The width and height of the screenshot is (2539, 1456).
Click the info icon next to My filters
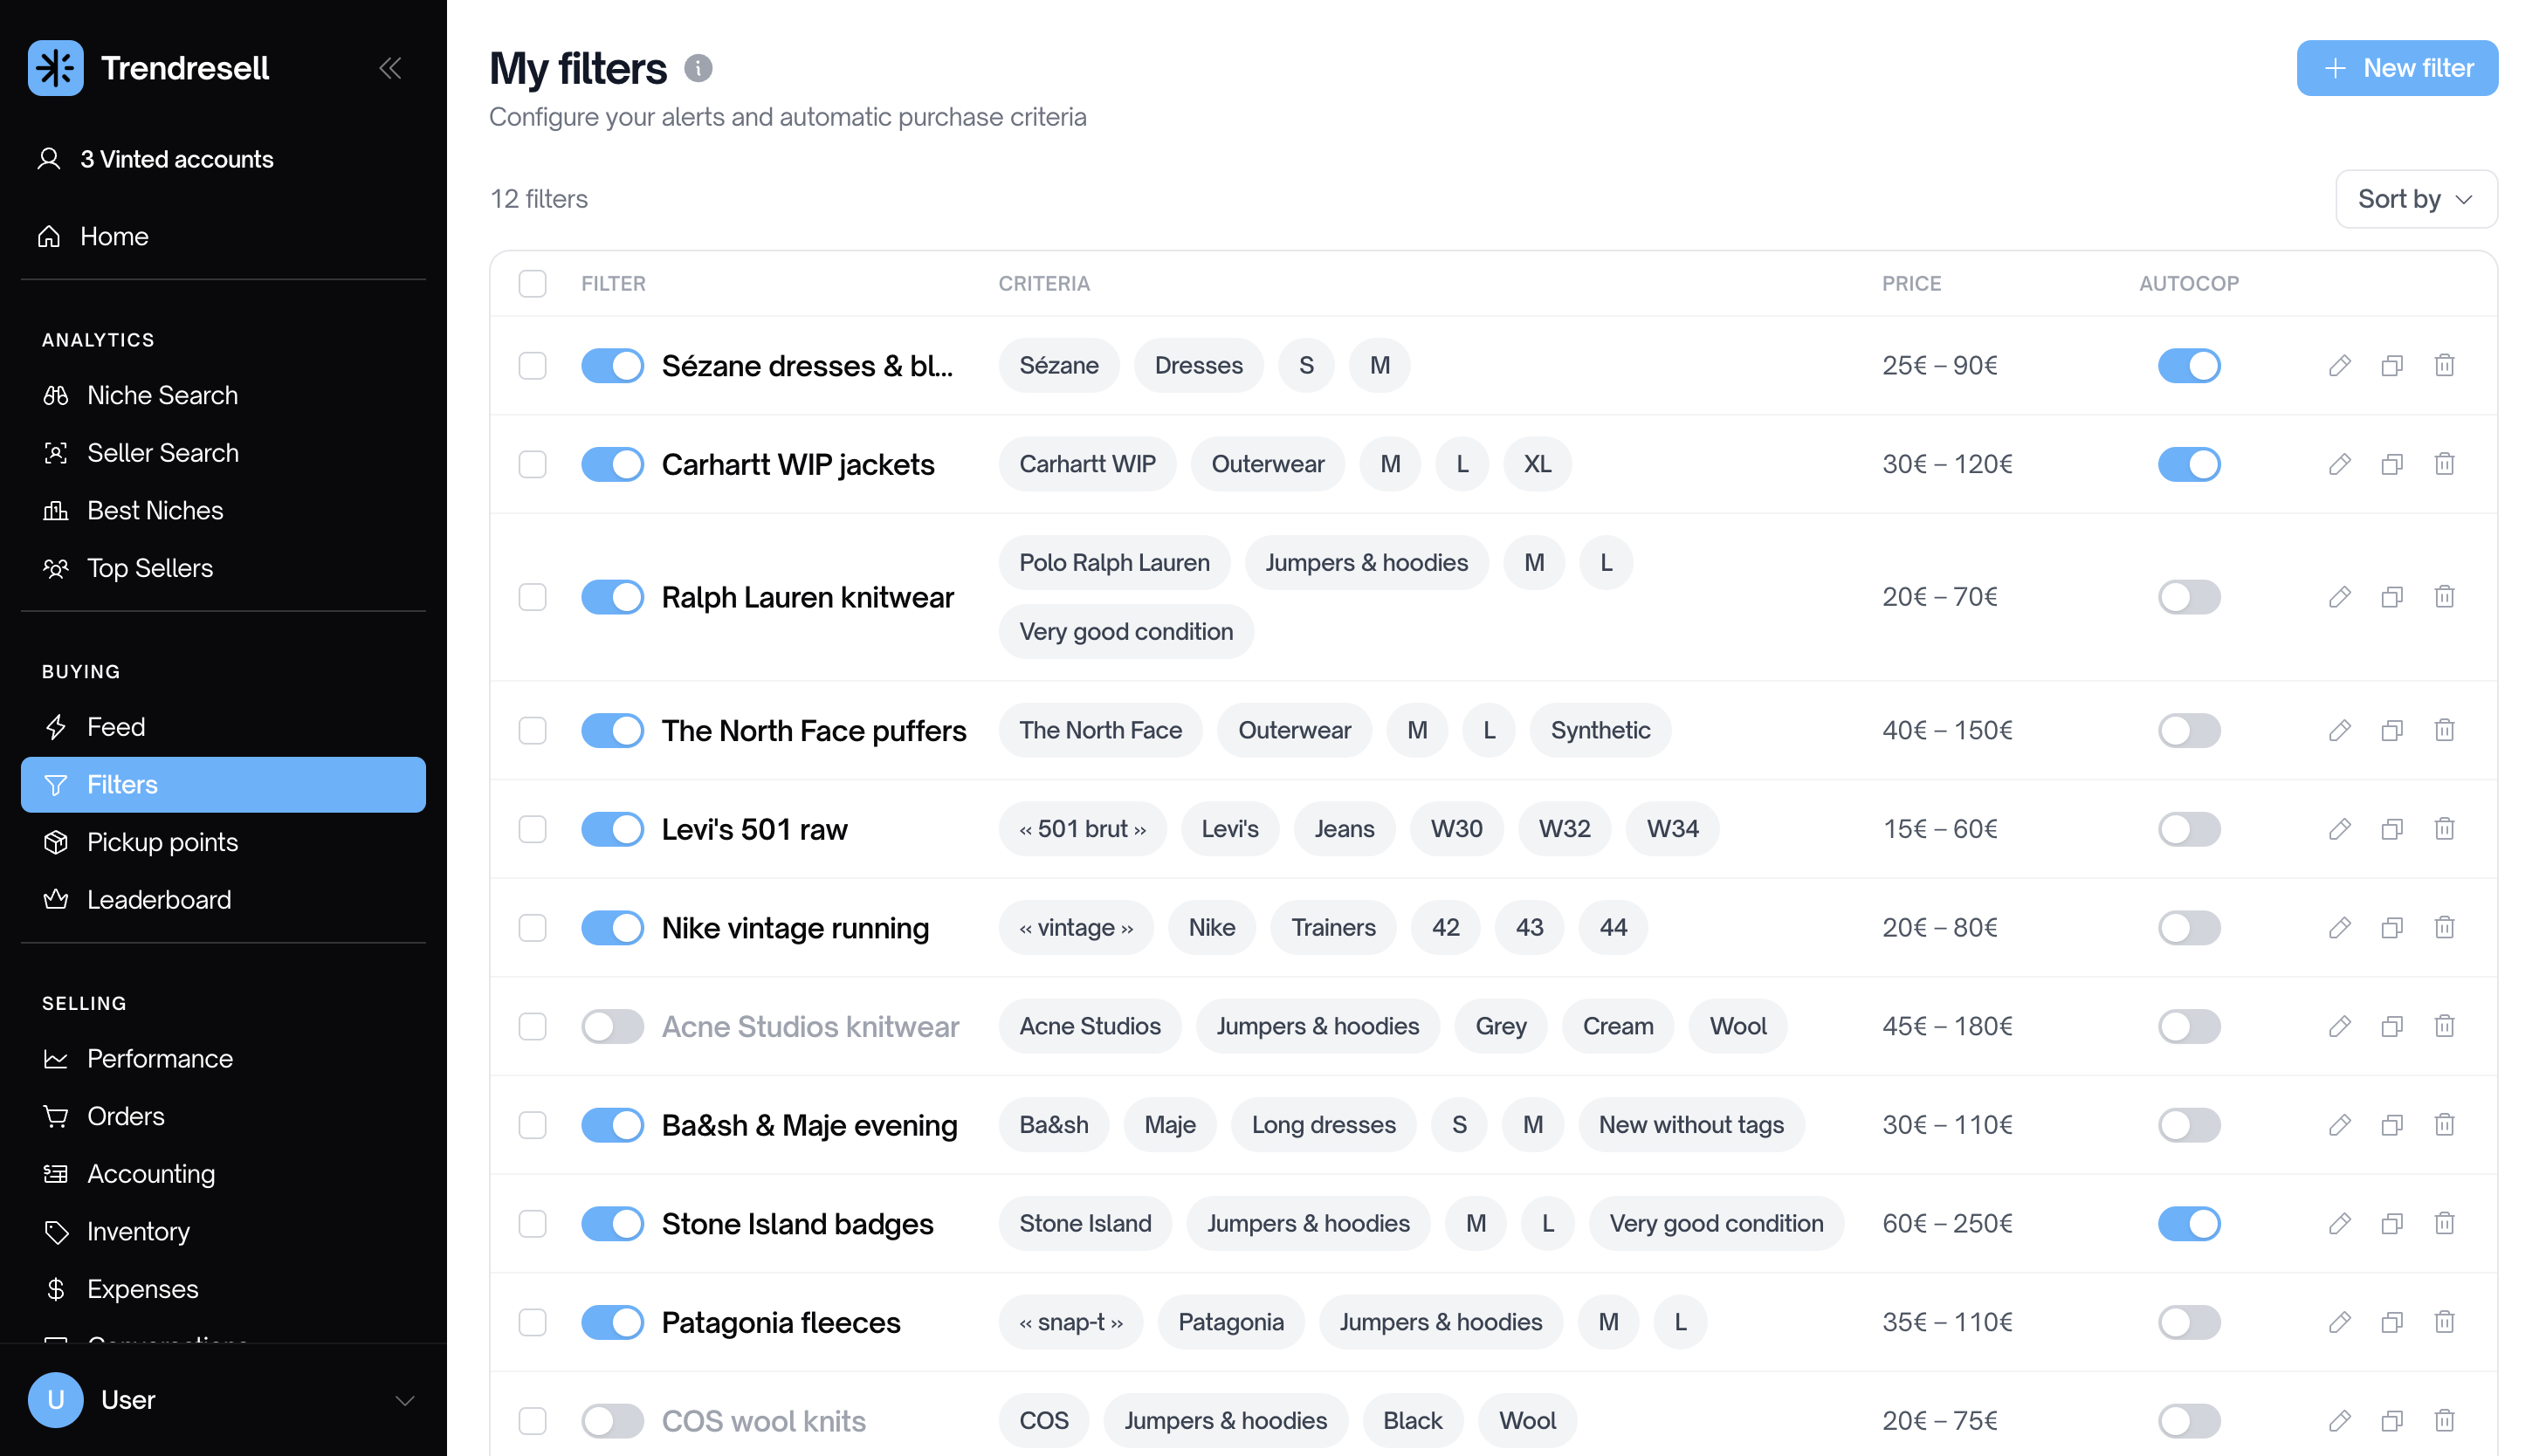698,68
